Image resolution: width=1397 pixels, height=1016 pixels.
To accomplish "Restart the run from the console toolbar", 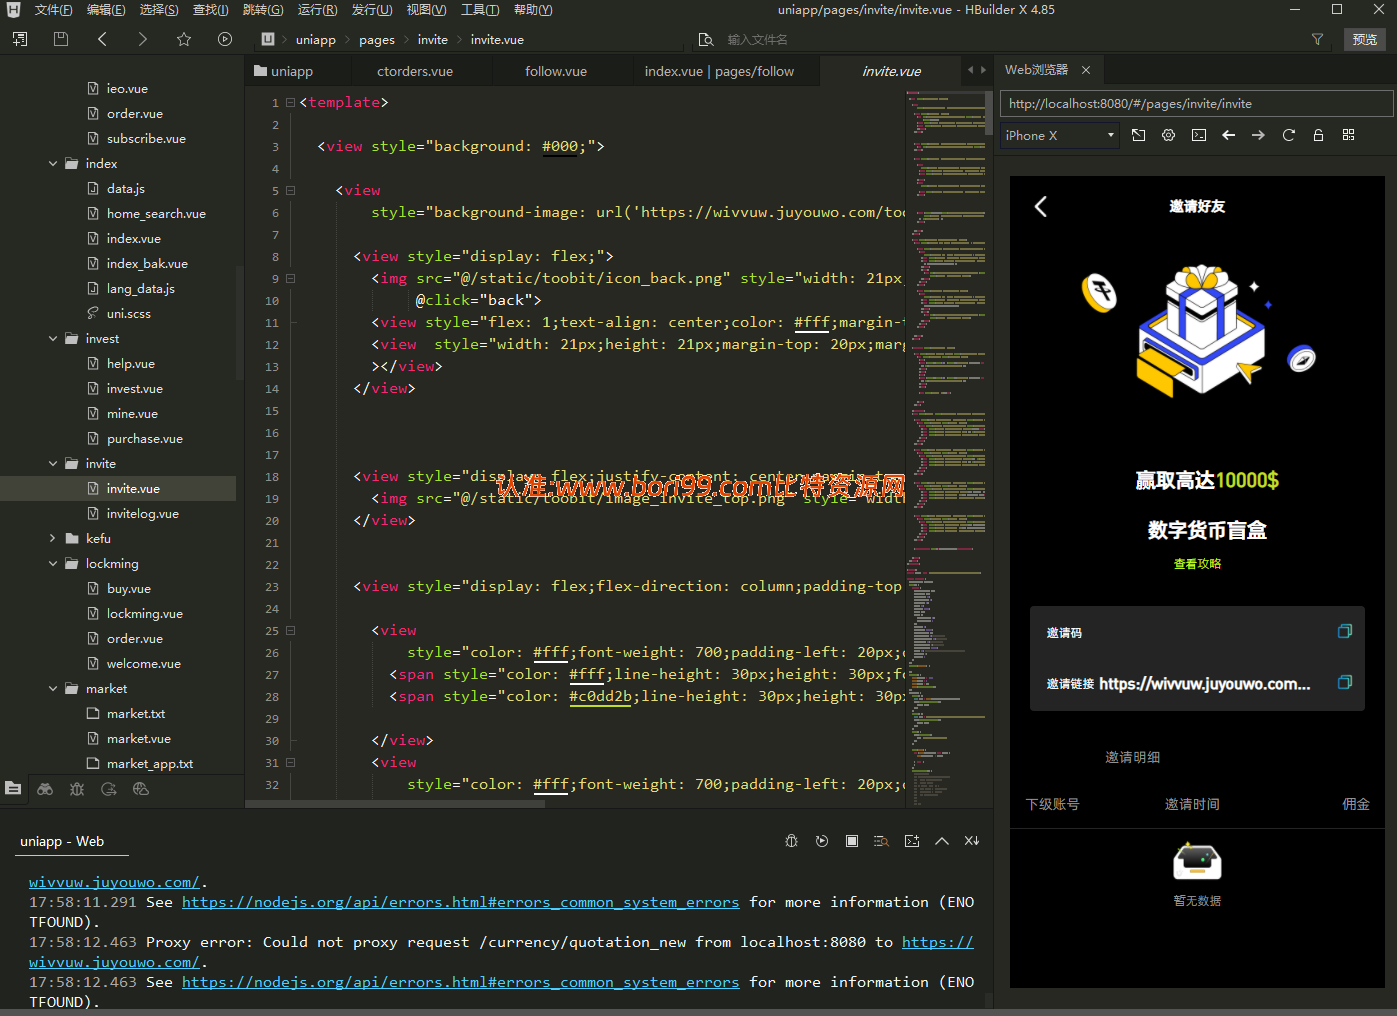I will tap(822, 841).
